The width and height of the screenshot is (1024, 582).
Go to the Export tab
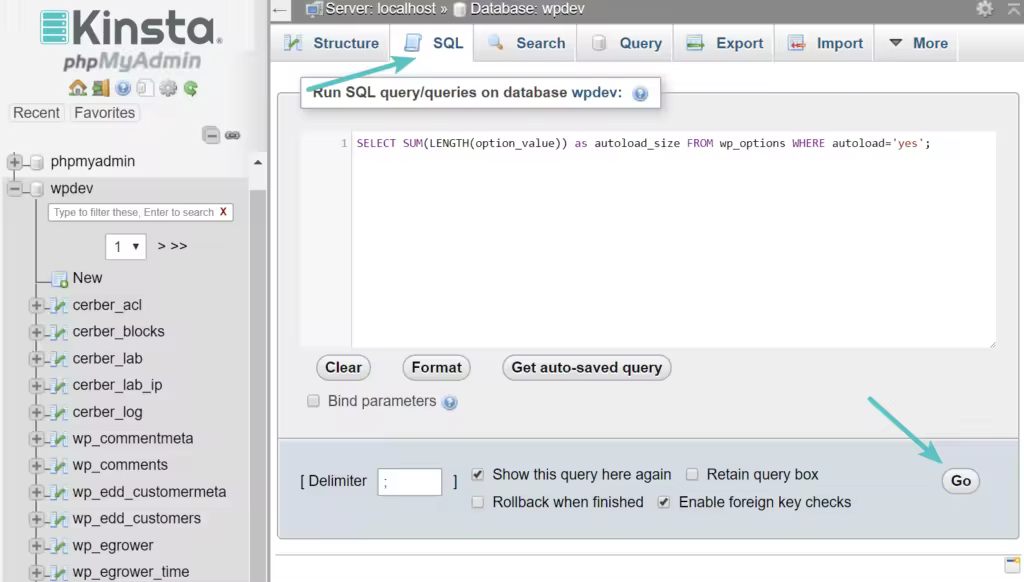[x=724, y=43]
